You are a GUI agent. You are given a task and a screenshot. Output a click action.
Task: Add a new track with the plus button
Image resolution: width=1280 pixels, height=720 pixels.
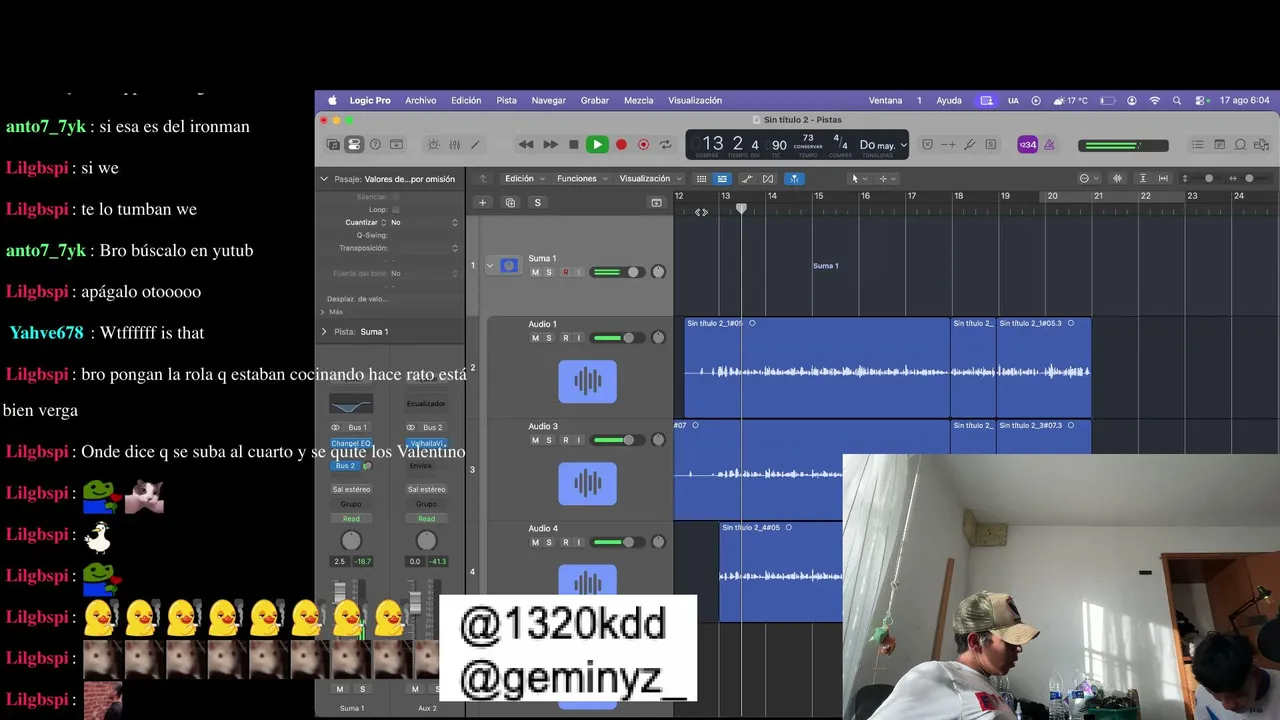point(482,203)
